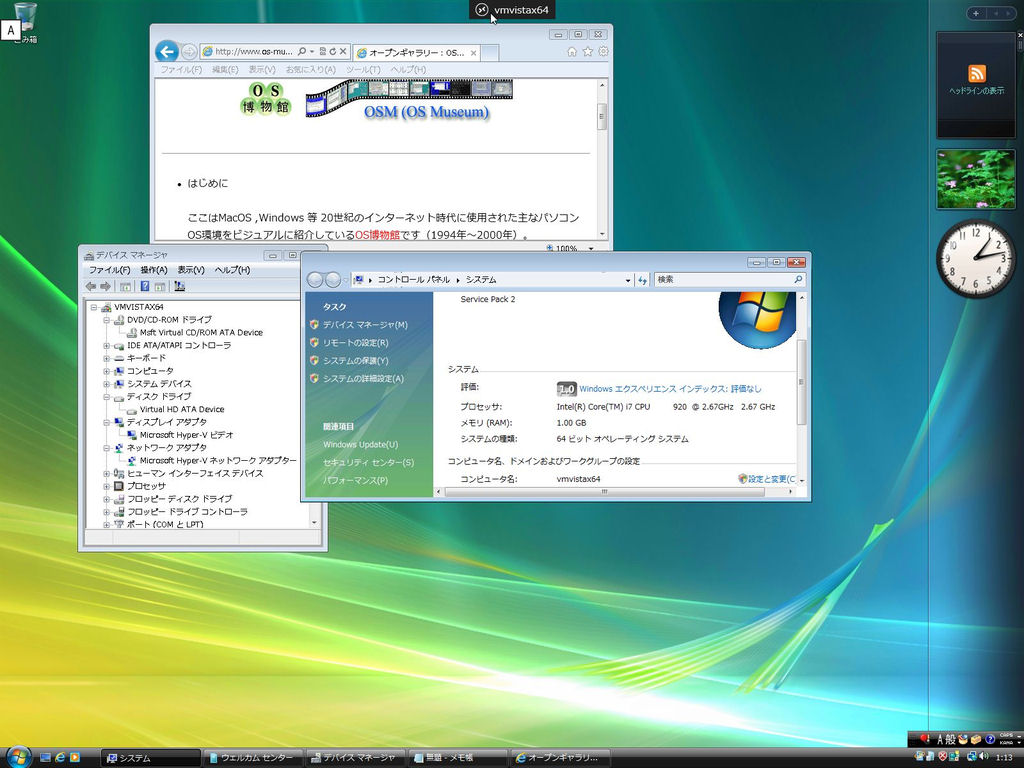Open IE お気に入り(A) menu
Viewport: 1024px width, 768px height.
point(311,69)
